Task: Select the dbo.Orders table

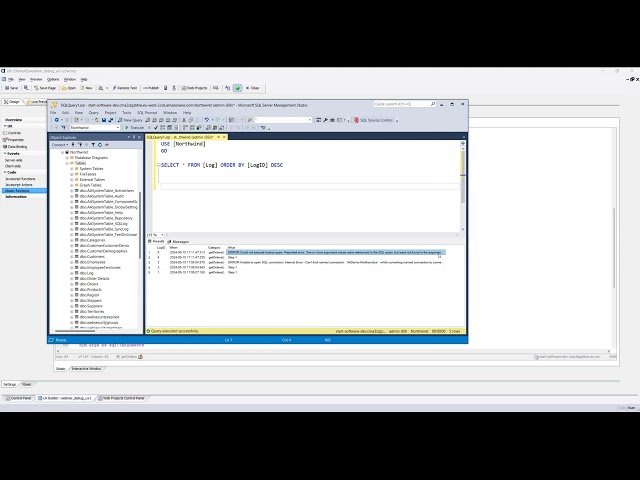Action: point(89,284)
